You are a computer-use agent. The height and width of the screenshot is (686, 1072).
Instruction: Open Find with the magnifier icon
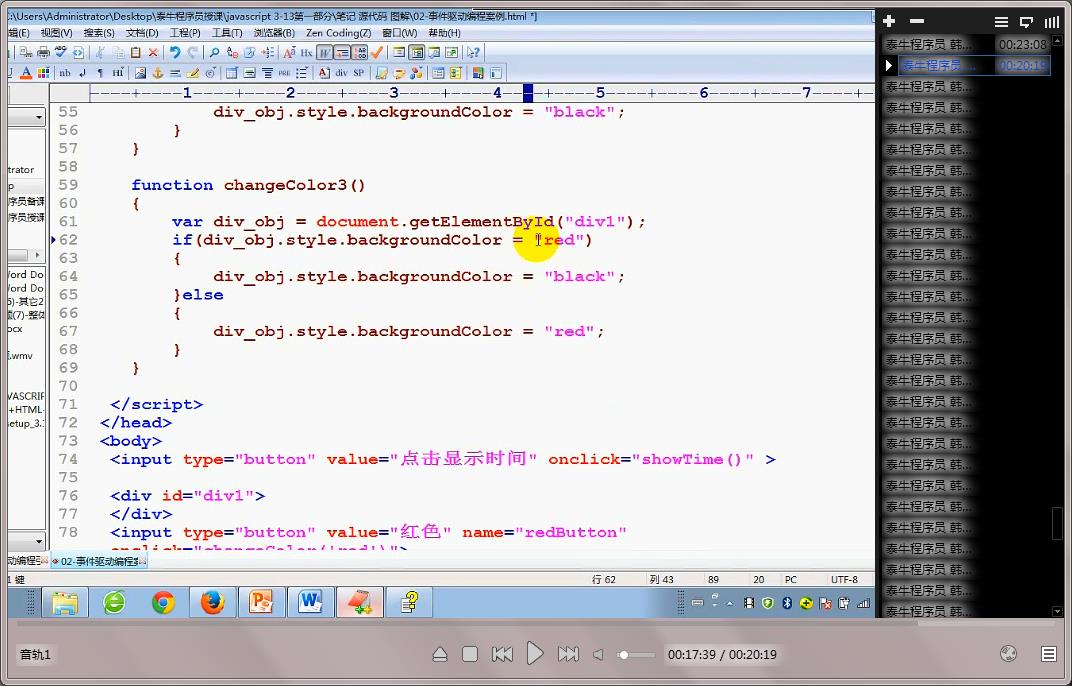coord(215,52)
